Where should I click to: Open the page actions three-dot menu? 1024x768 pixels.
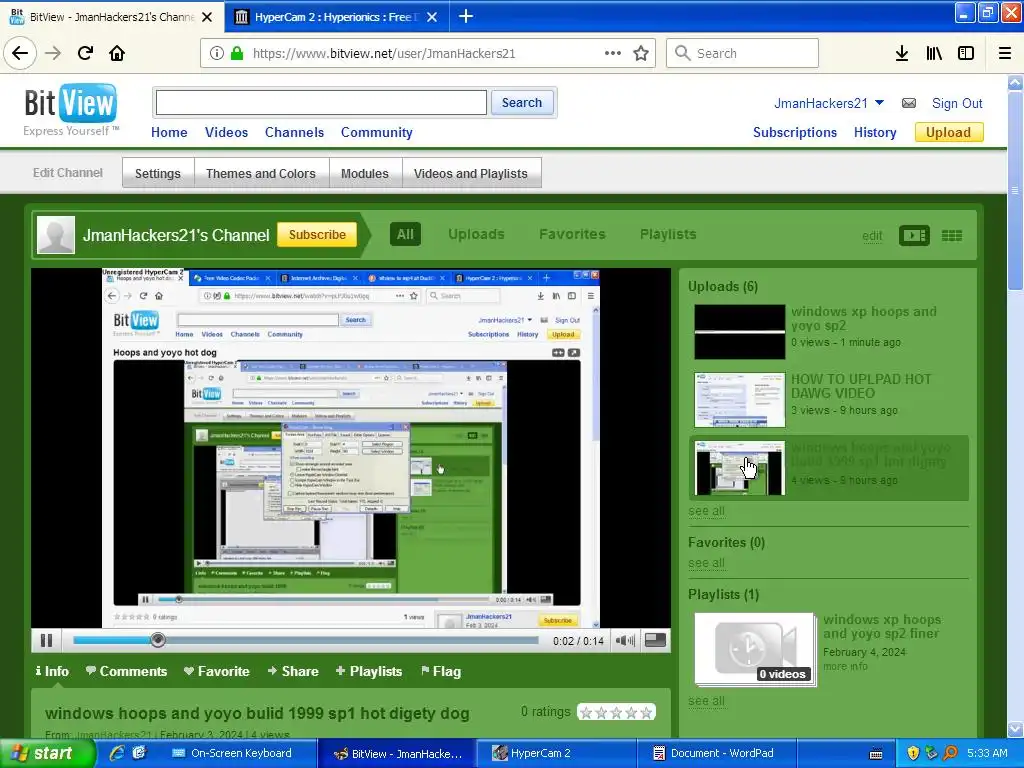point(613,53)
